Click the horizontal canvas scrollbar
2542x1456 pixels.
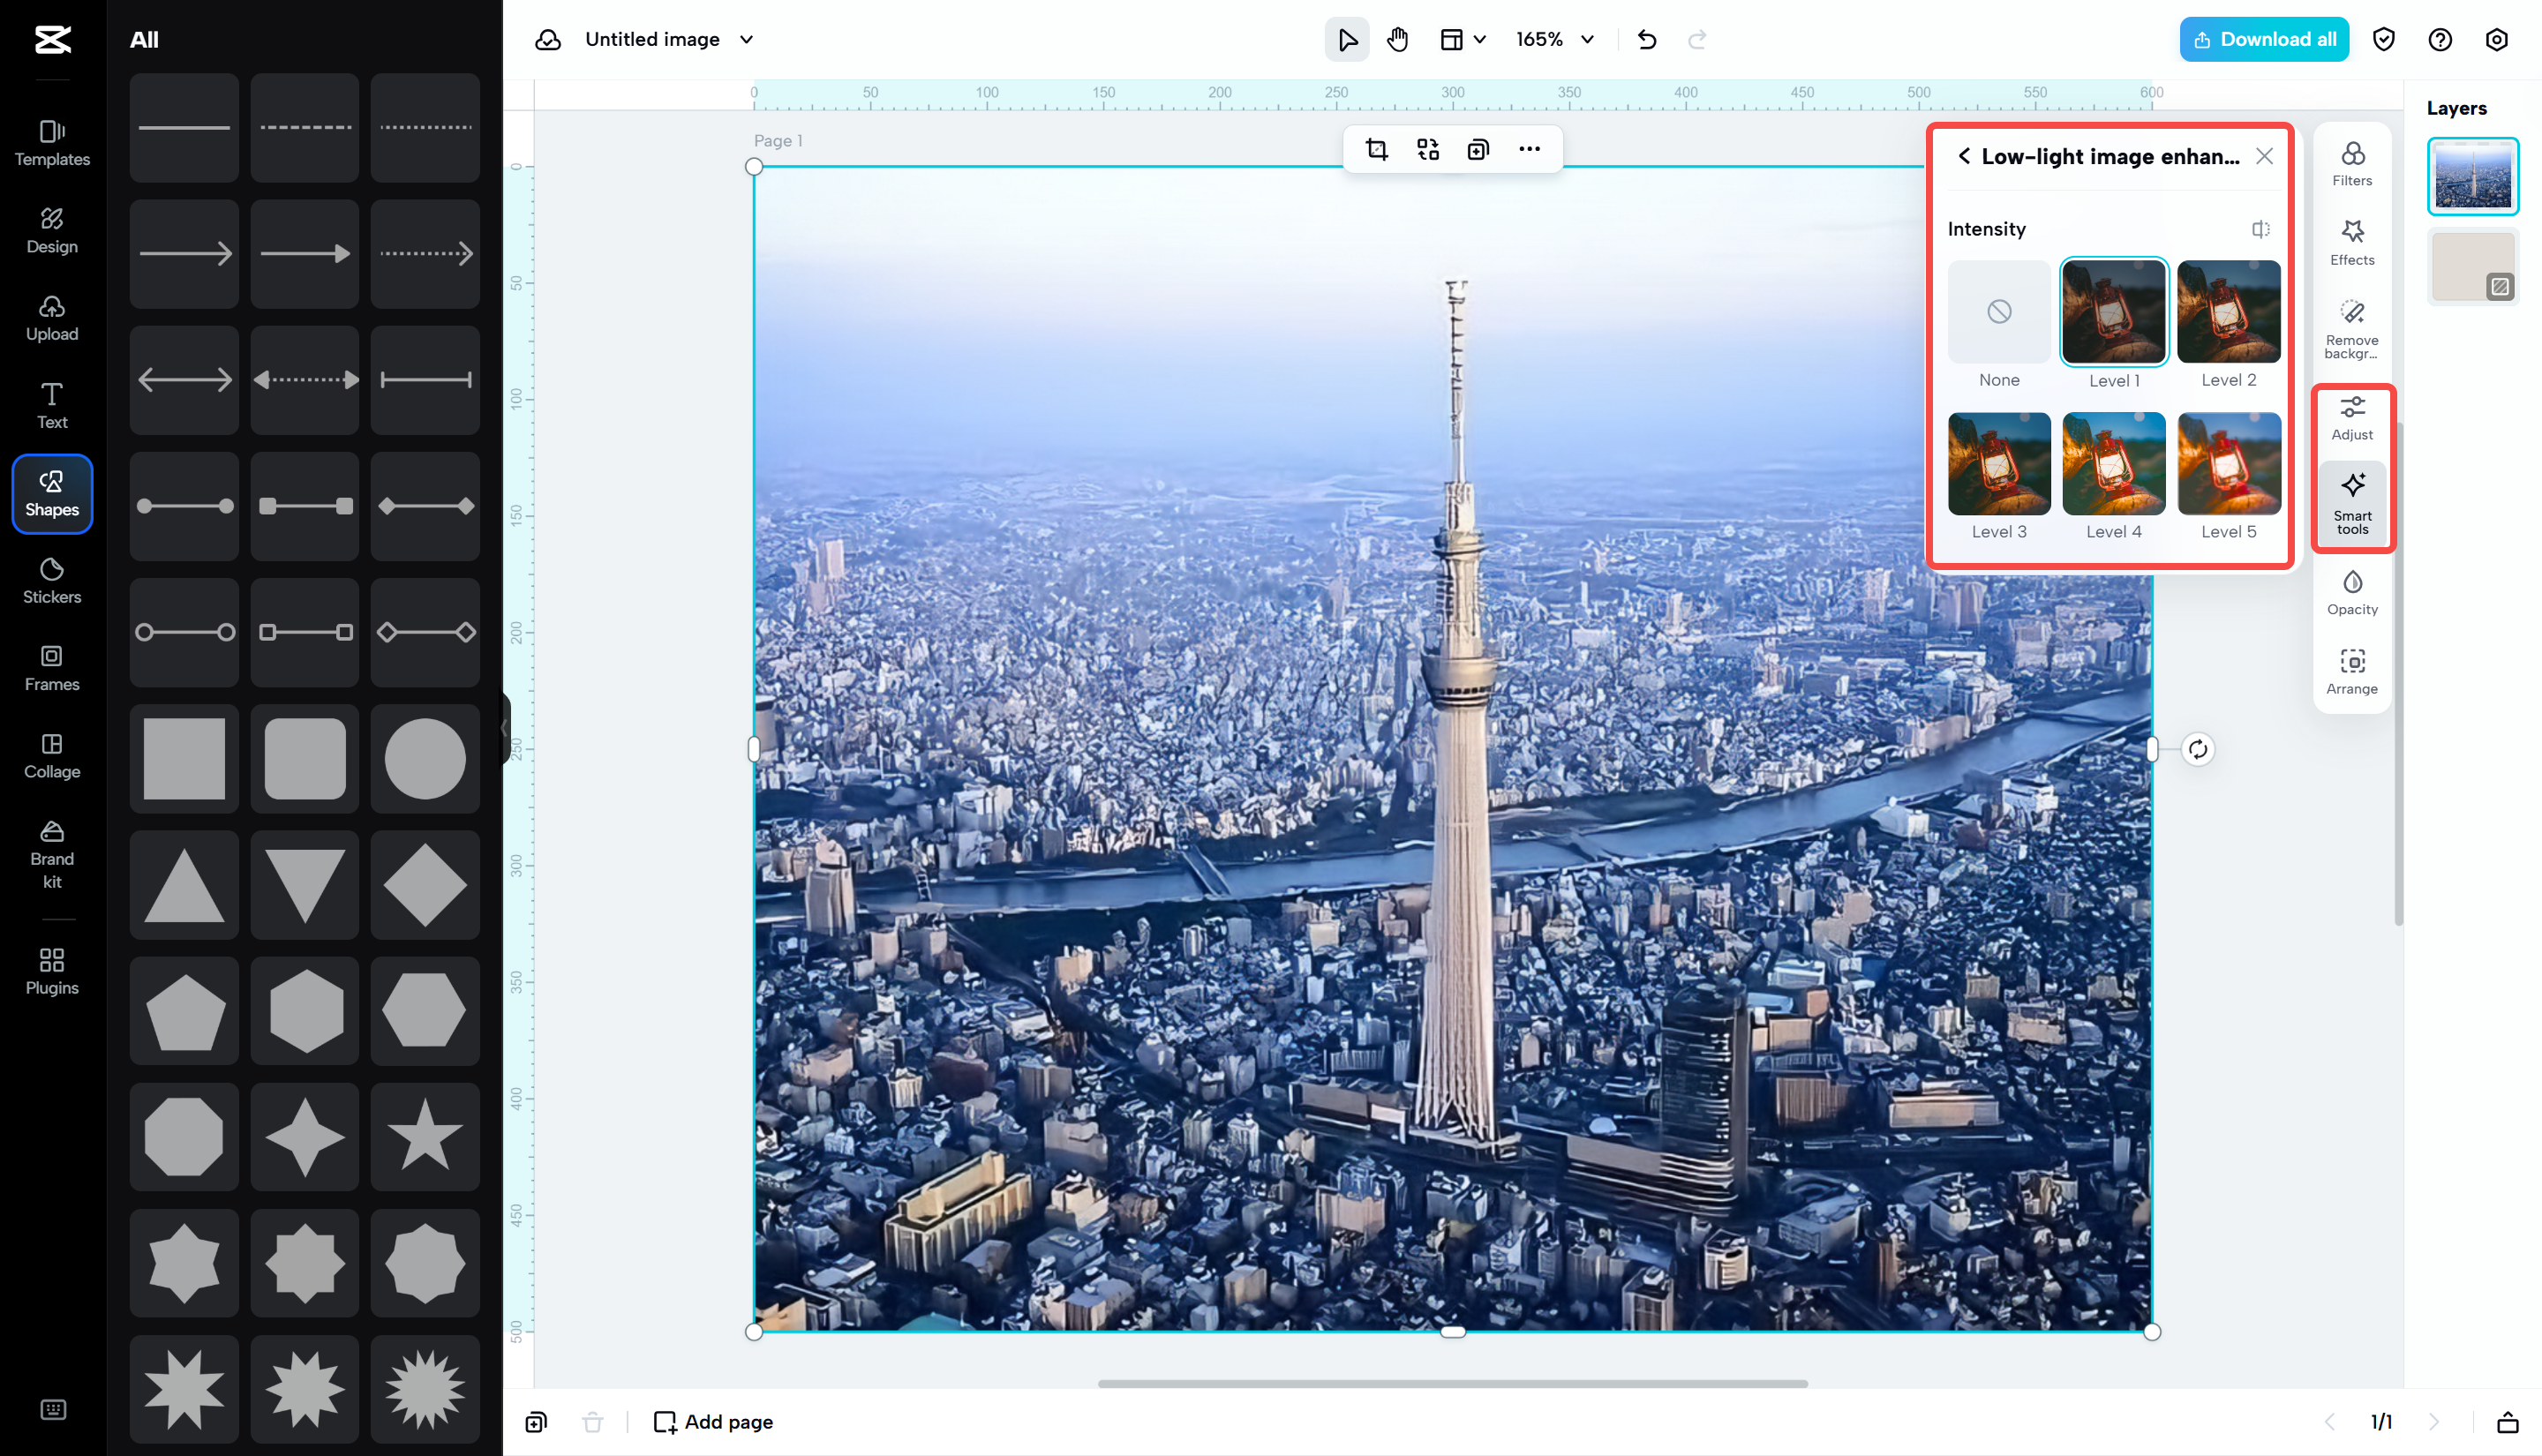pyautogui.click(x=1452, y=1384)
